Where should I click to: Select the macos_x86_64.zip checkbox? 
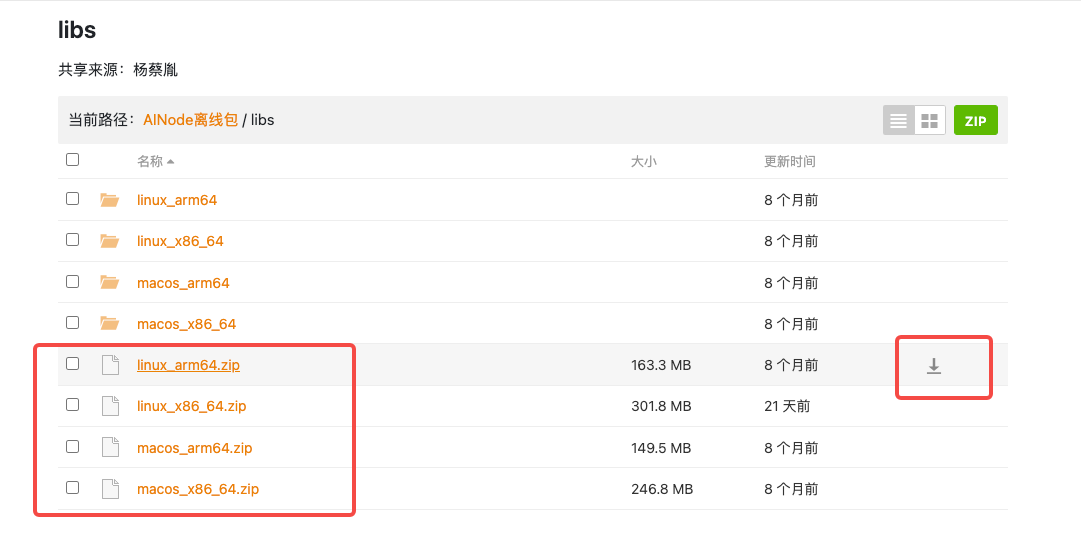[x=72, y=488]
